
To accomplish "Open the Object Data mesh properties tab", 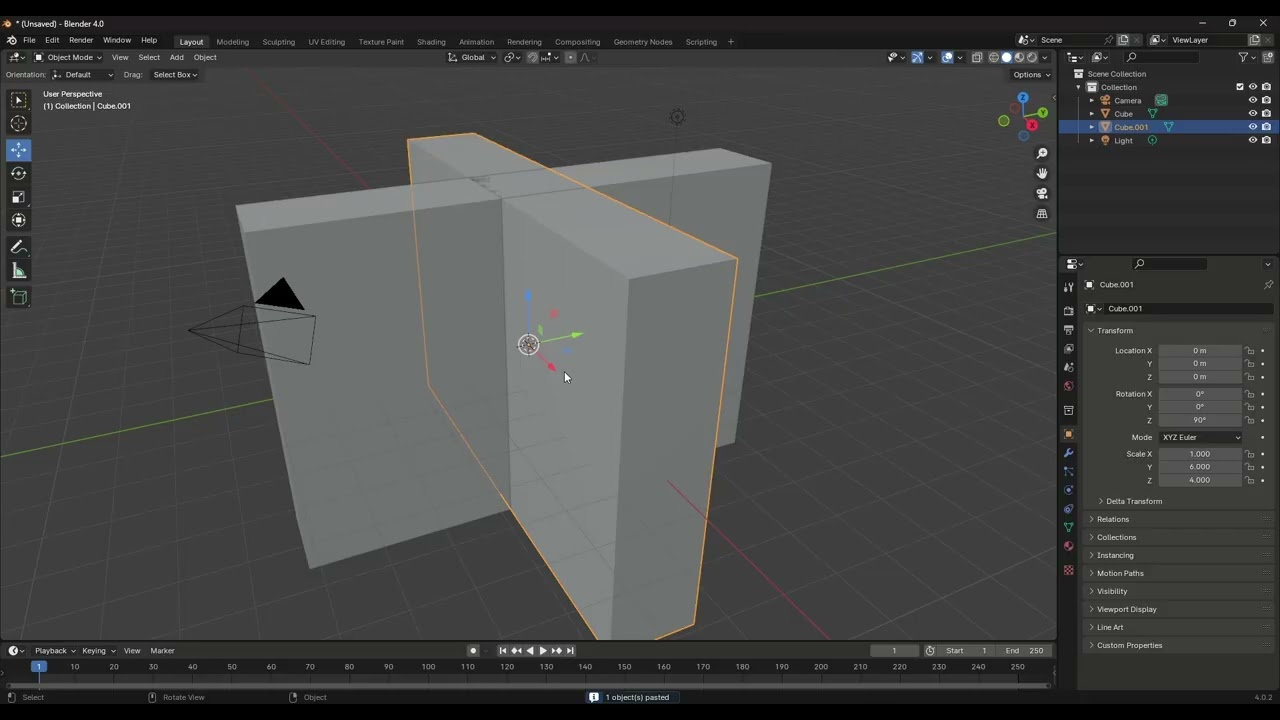I will pyautogui.click(x=1068, y=527).
